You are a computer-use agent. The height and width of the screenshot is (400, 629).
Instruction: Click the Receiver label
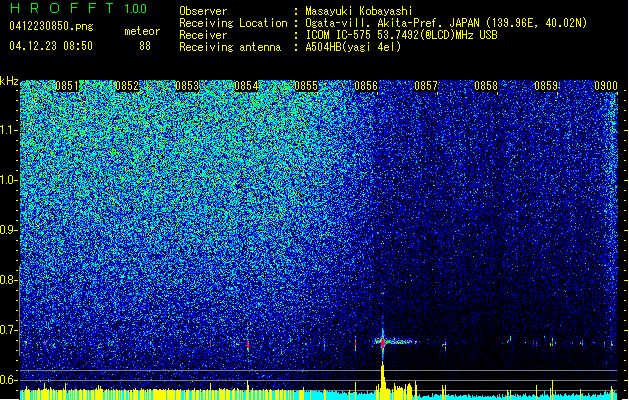pyautogui.click(x=203, y=35)
